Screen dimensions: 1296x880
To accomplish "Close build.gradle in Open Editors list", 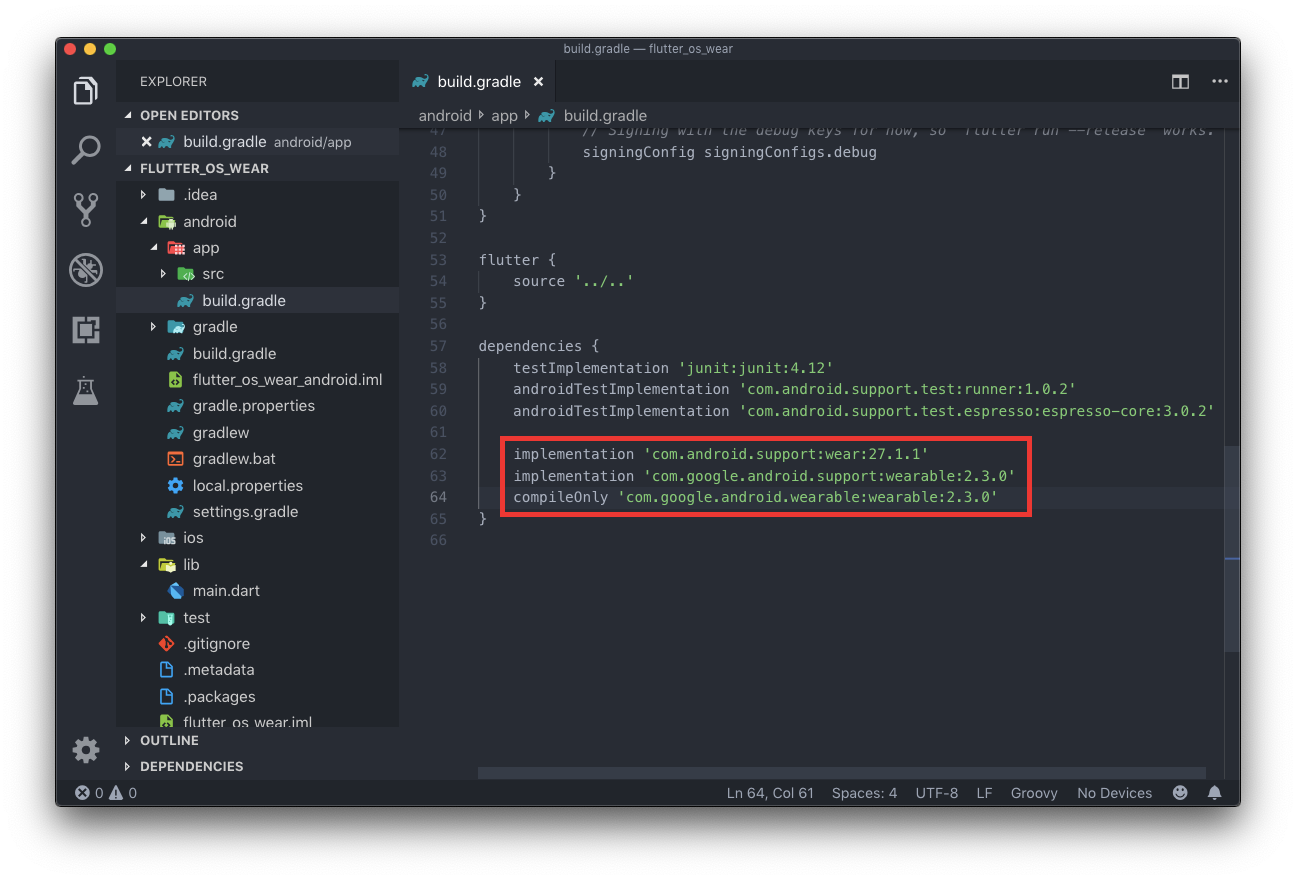I will (x=146, y=142).
